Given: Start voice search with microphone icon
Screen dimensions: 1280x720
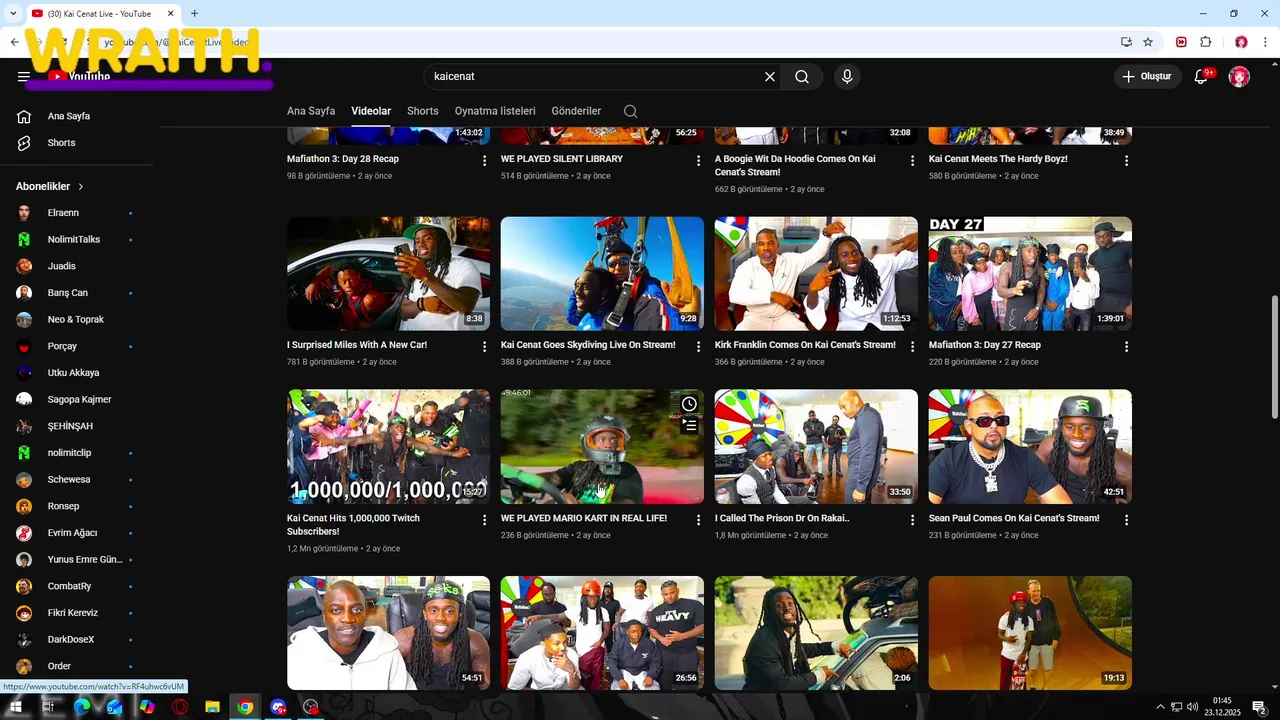Looking at the screenshot, I should coord(847,76).
